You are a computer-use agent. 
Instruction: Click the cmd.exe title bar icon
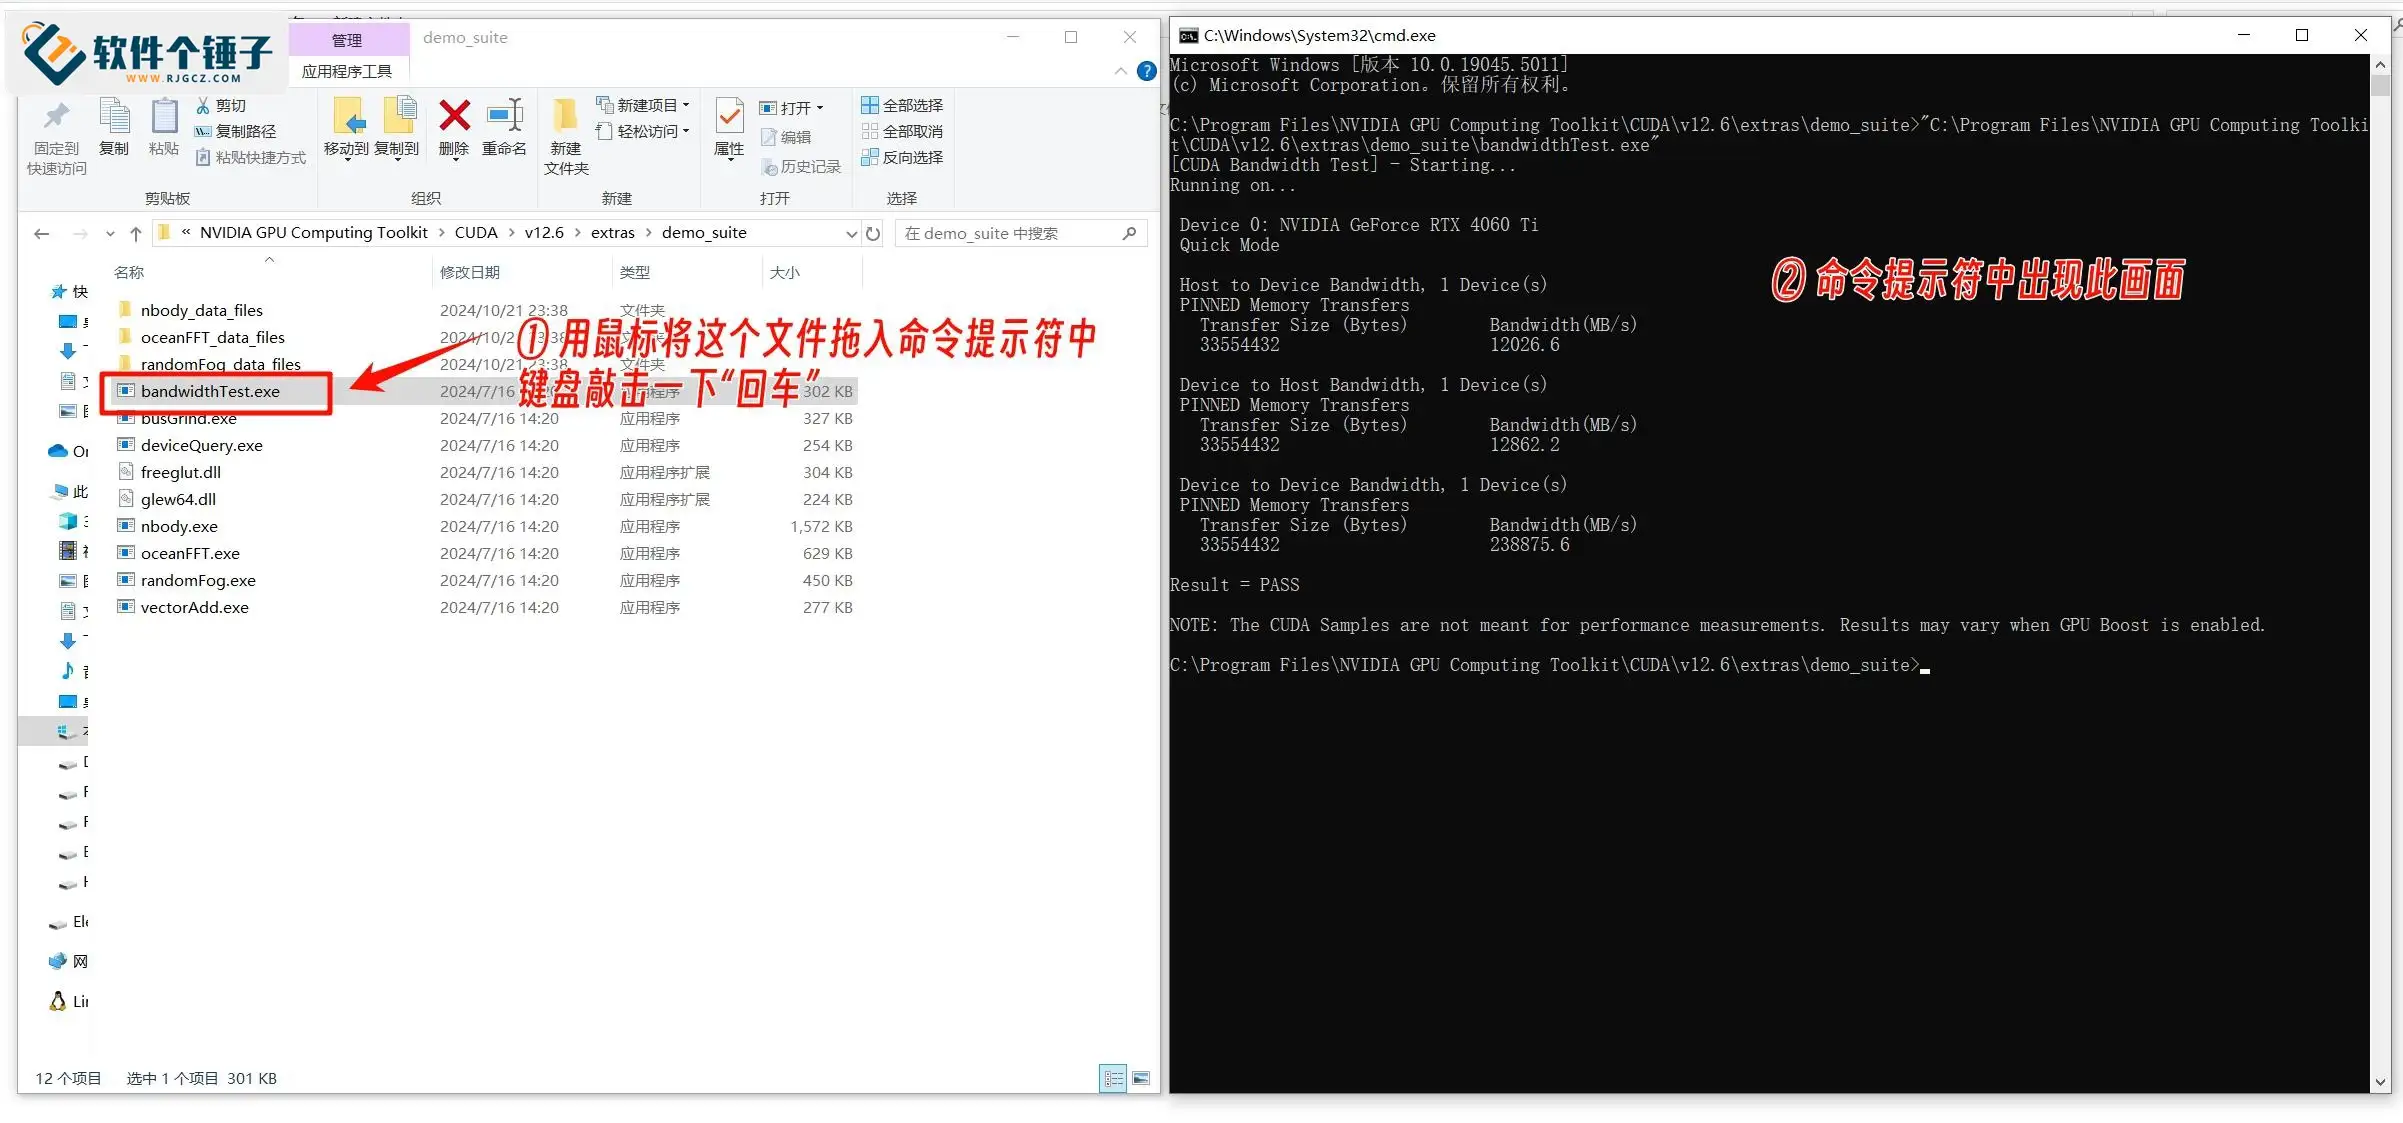point(1188,35)
